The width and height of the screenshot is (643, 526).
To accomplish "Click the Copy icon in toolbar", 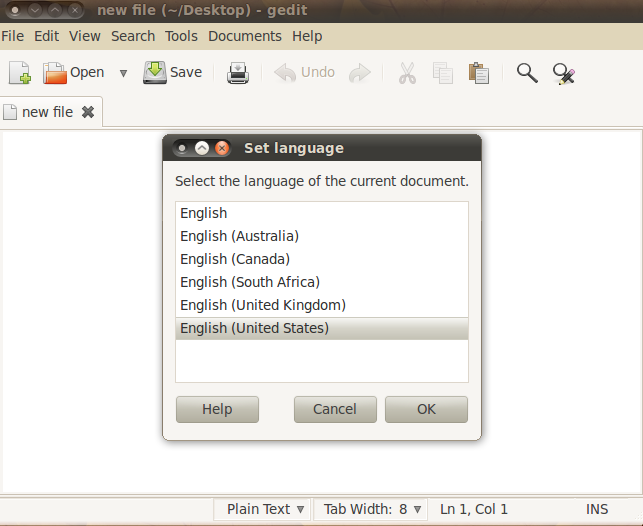I will [443, 73].
